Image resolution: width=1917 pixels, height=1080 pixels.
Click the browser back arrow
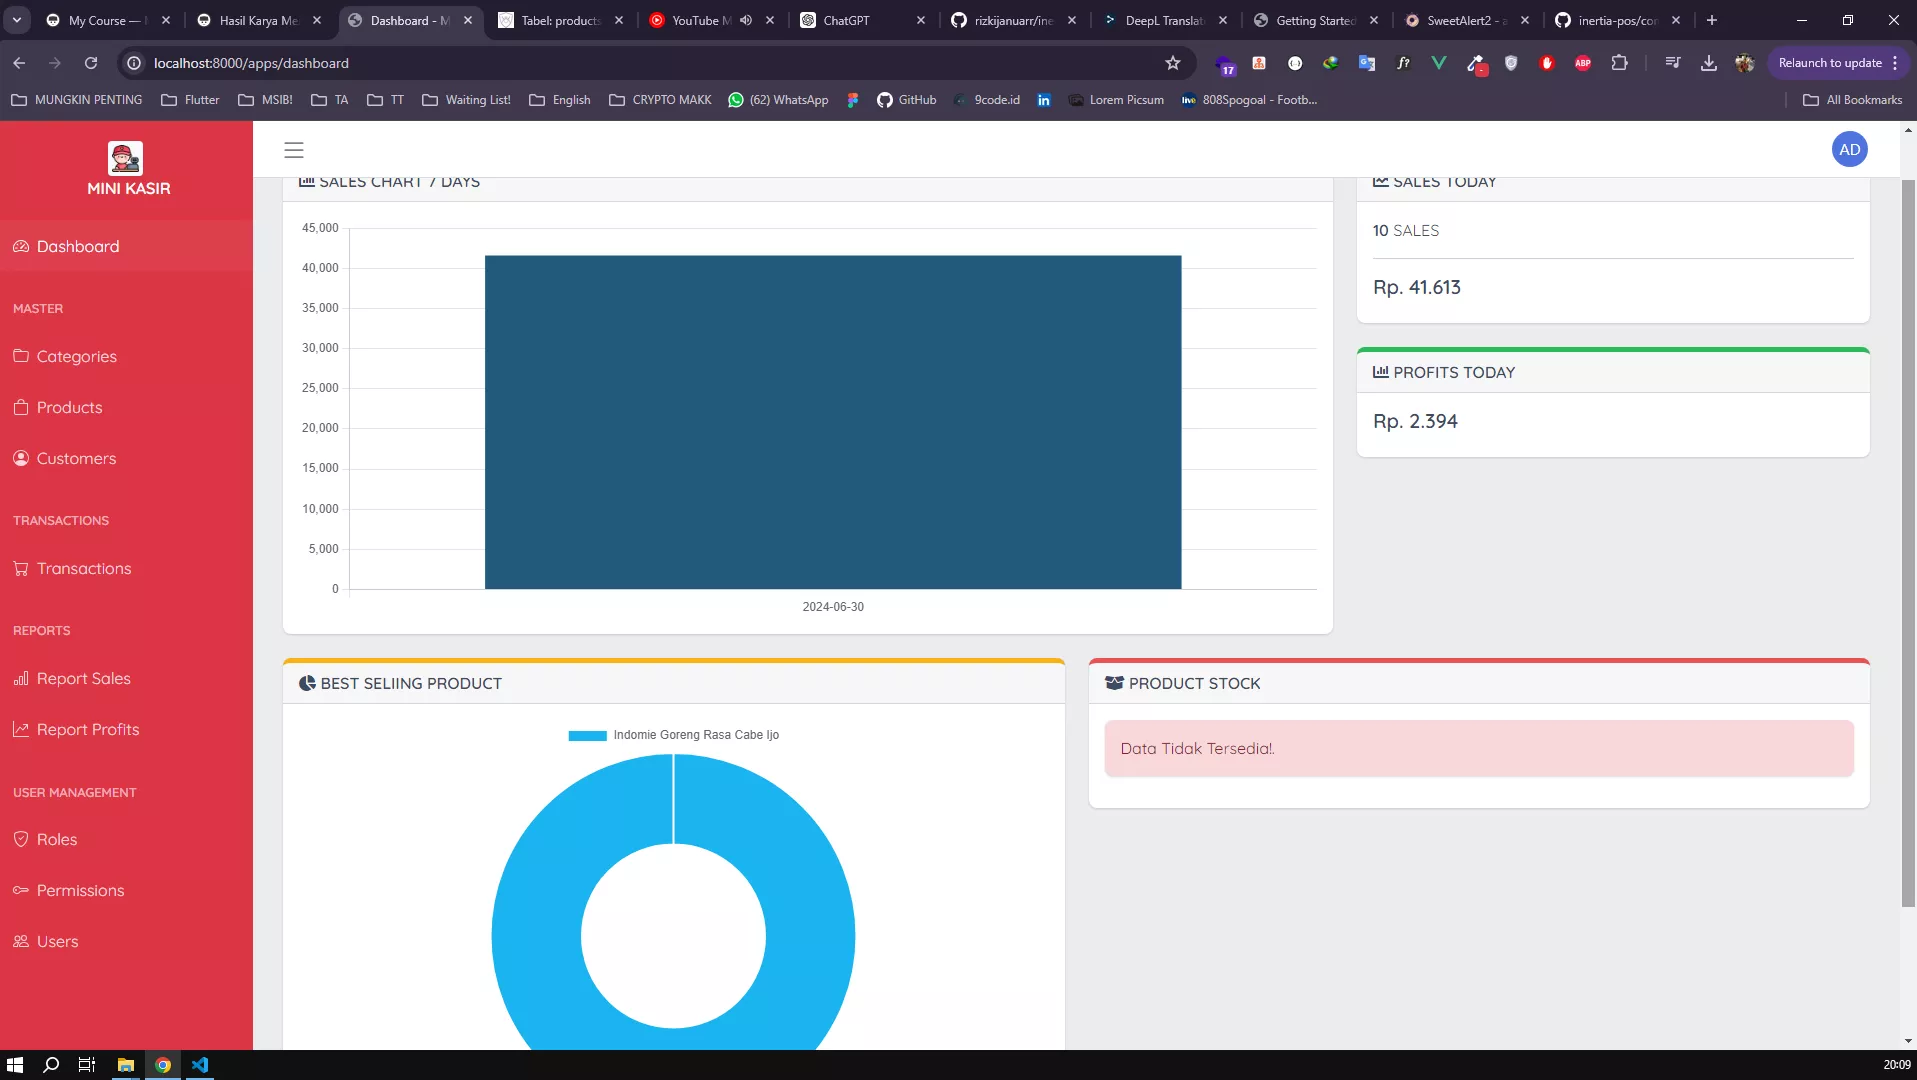[x=19, y=63]
